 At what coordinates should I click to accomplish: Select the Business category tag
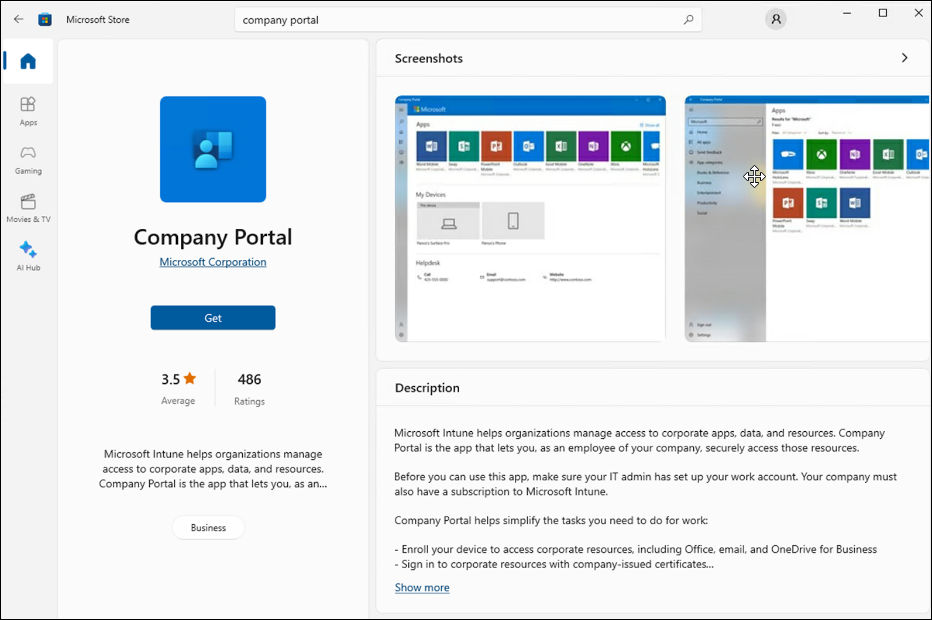208,527
